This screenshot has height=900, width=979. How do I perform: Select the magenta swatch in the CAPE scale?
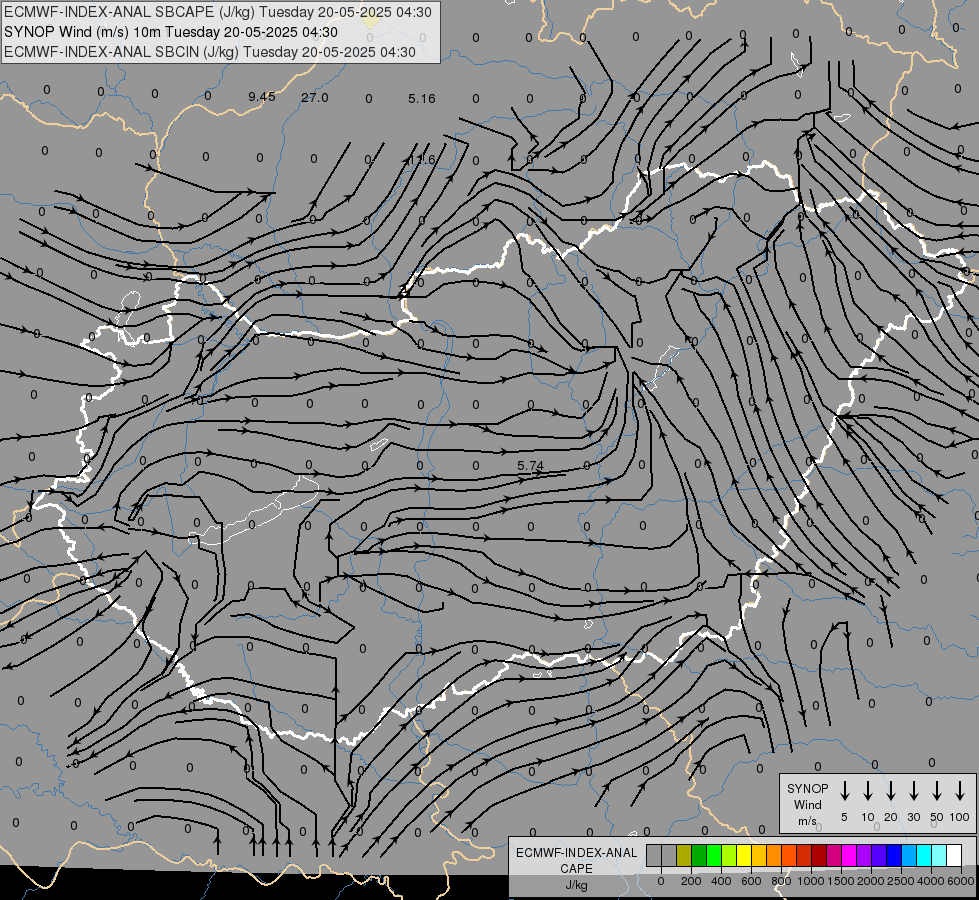pos(850,855)
